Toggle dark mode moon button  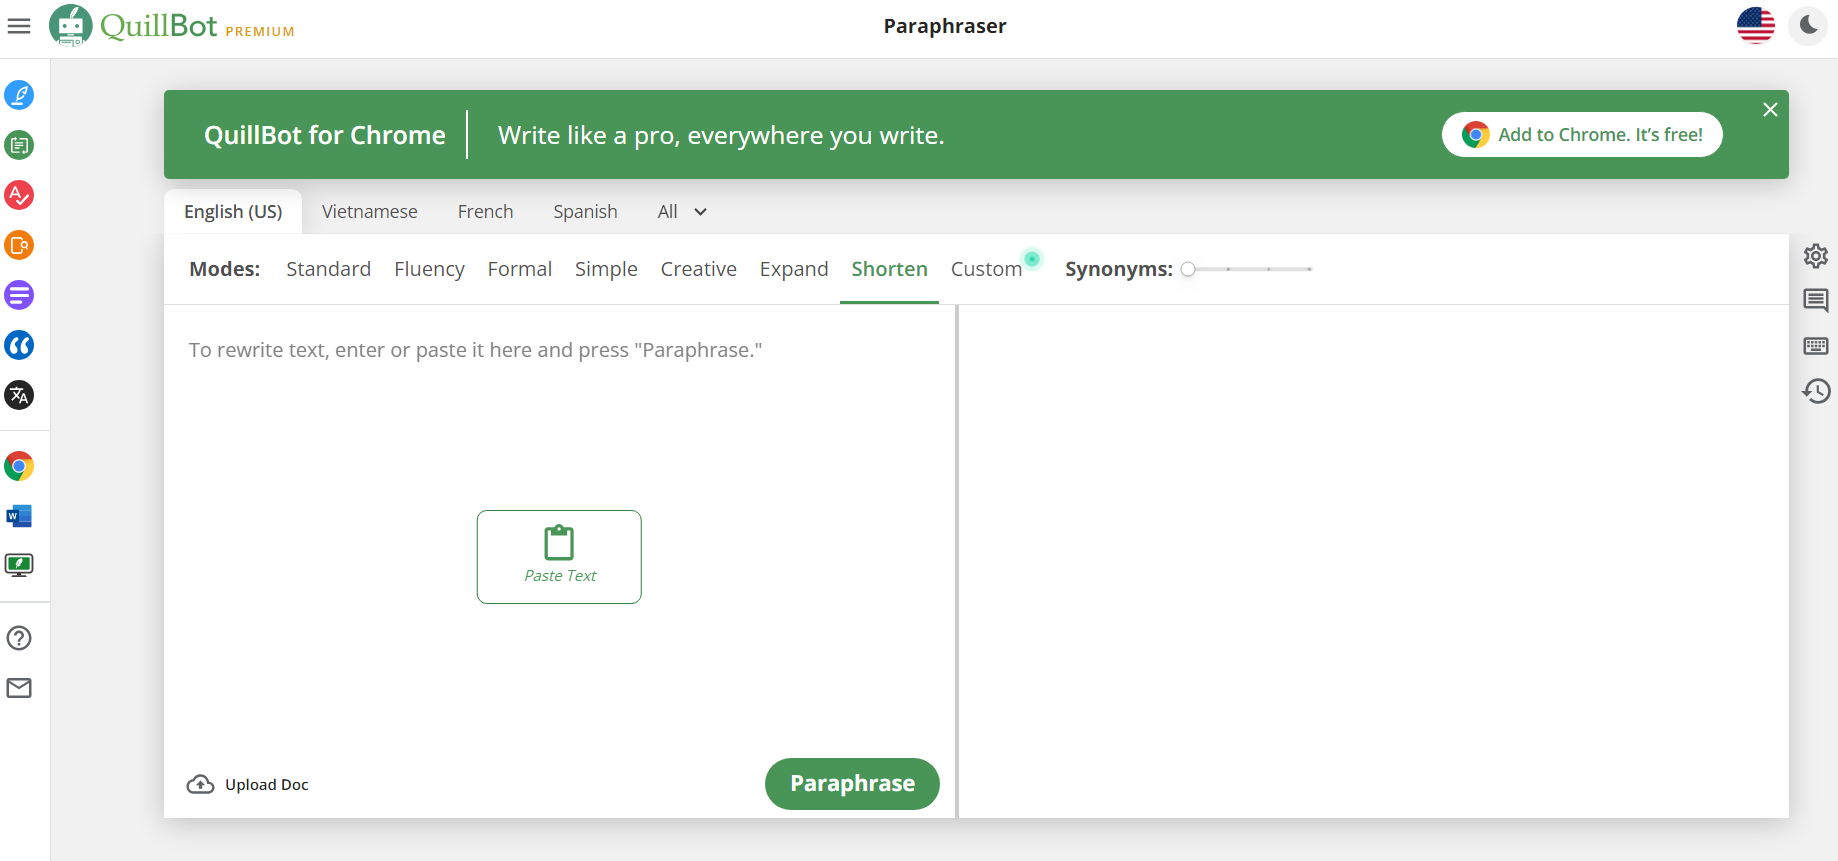(x=1808, y=26)
